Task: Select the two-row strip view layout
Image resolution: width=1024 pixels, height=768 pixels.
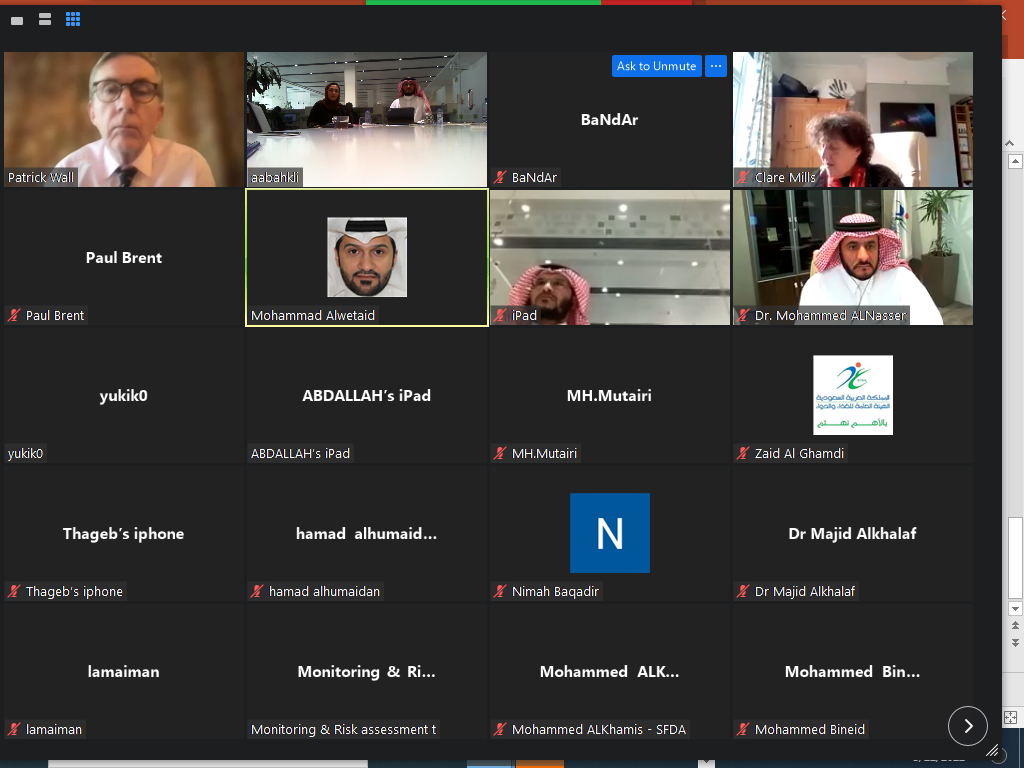Action: click(x=44, y=19)
